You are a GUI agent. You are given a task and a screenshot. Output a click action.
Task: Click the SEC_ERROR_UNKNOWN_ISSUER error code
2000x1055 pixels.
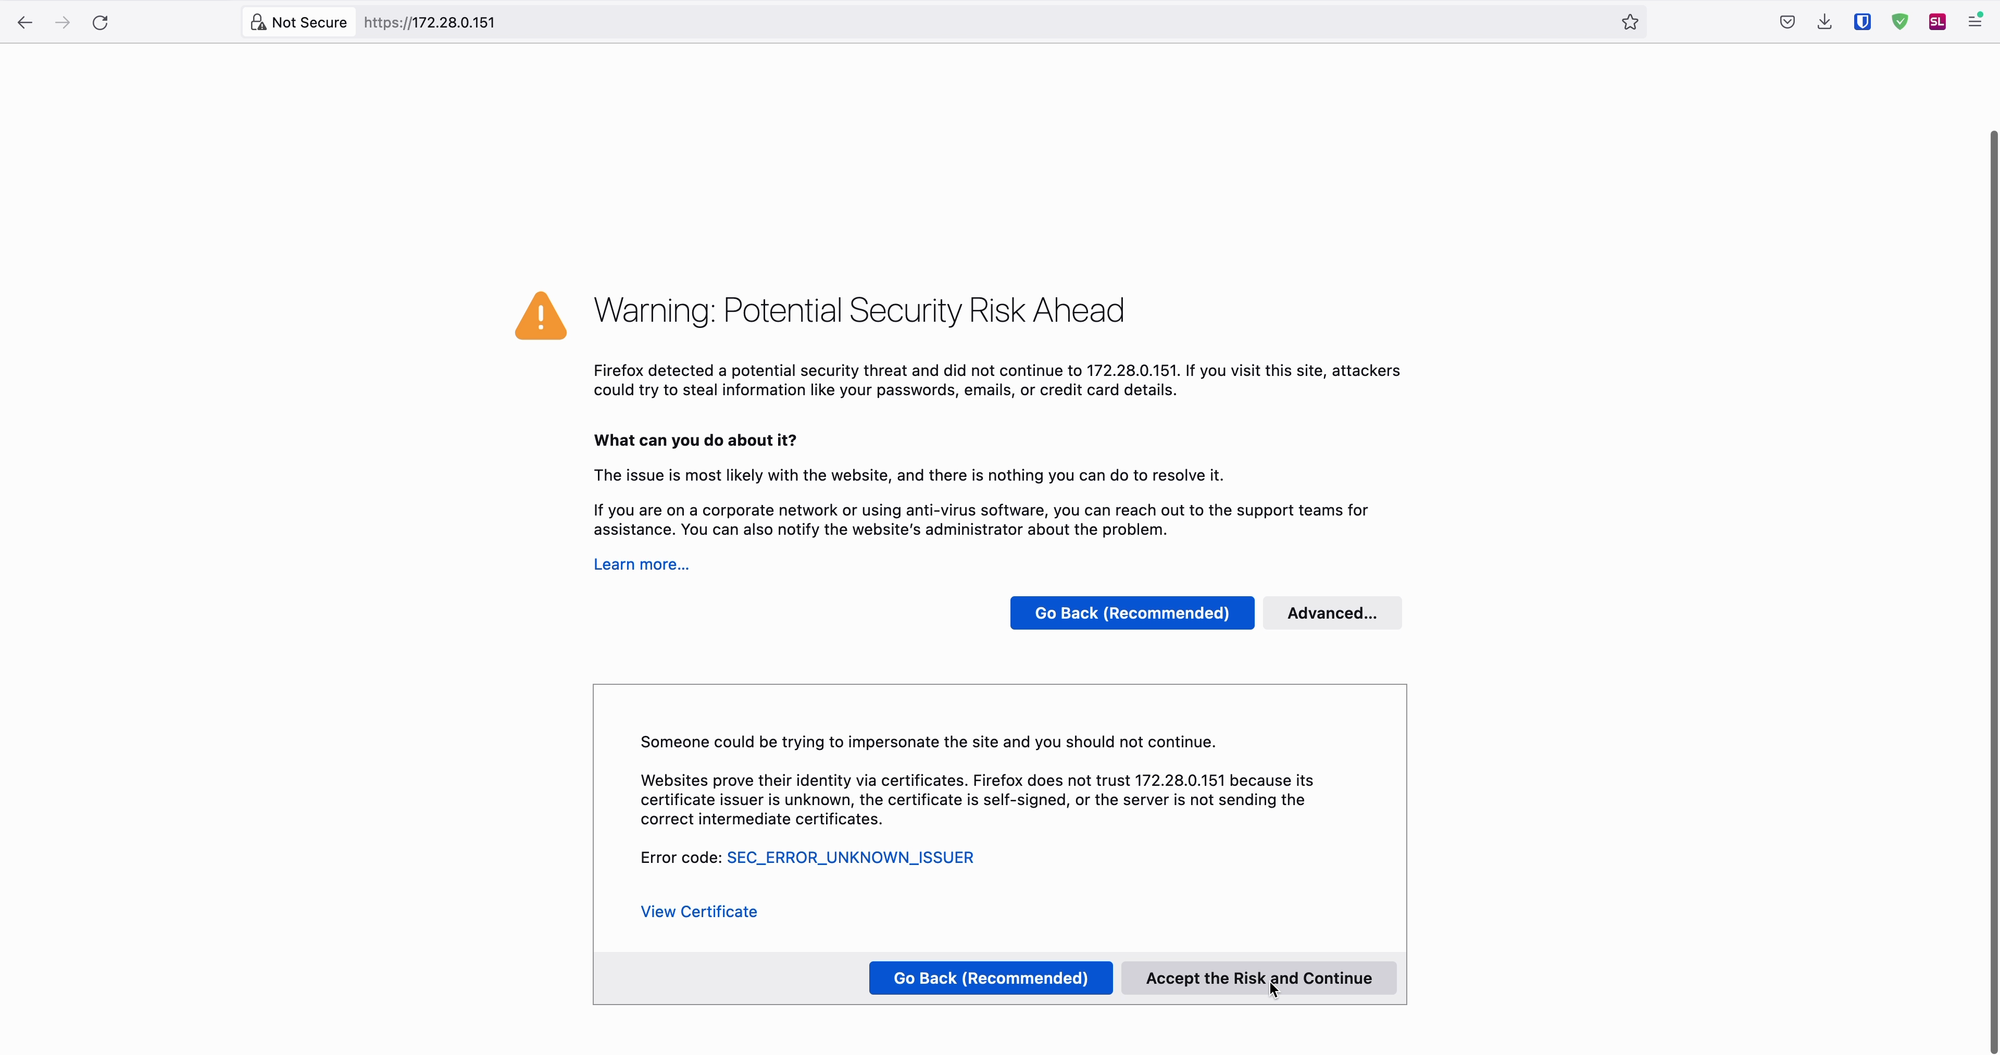coord(850,857)
